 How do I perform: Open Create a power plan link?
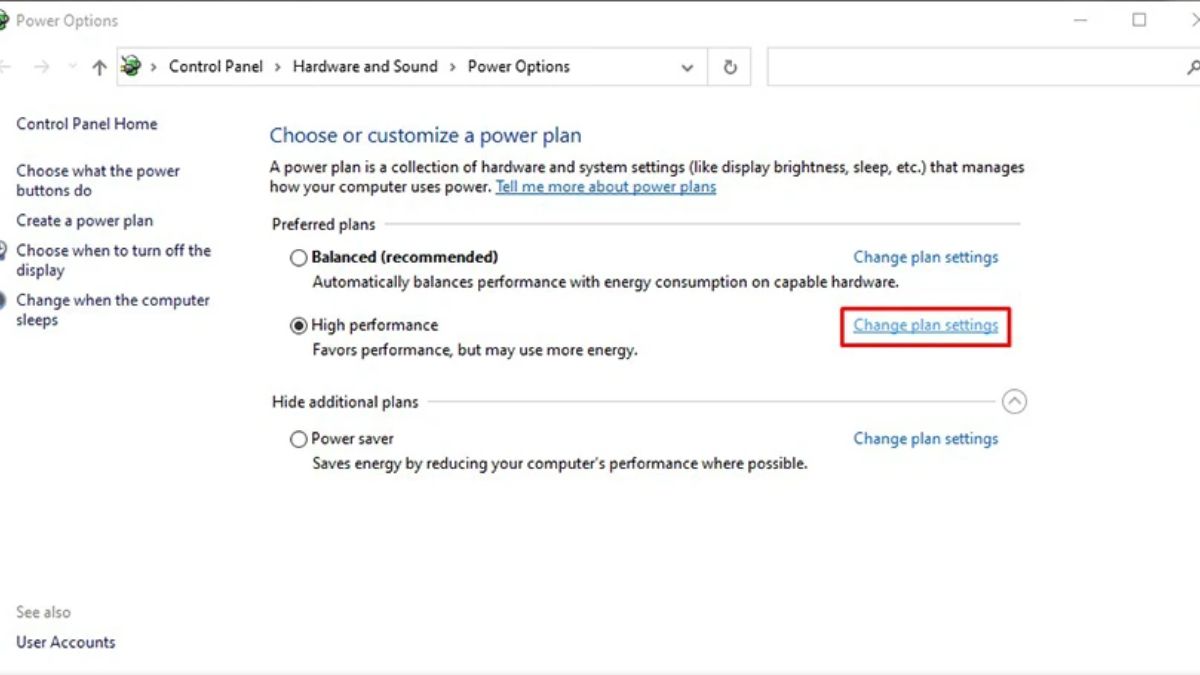(85, 221)
